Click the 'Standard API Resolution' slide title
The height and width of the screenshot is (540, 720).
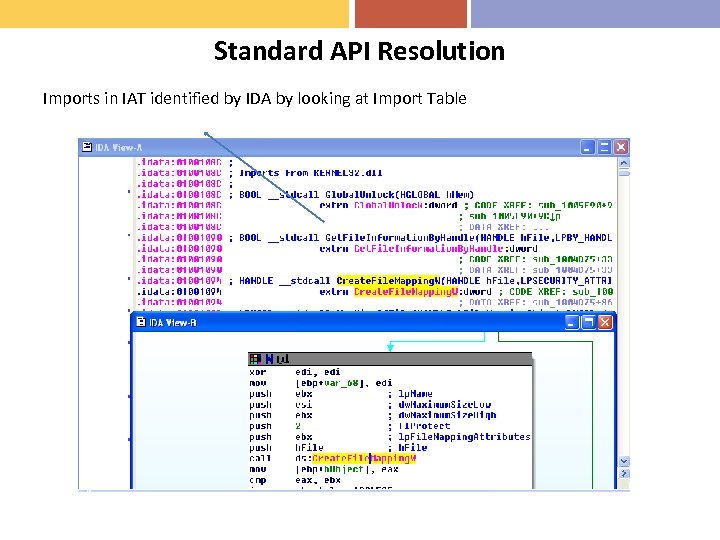[x=359, y=51]
